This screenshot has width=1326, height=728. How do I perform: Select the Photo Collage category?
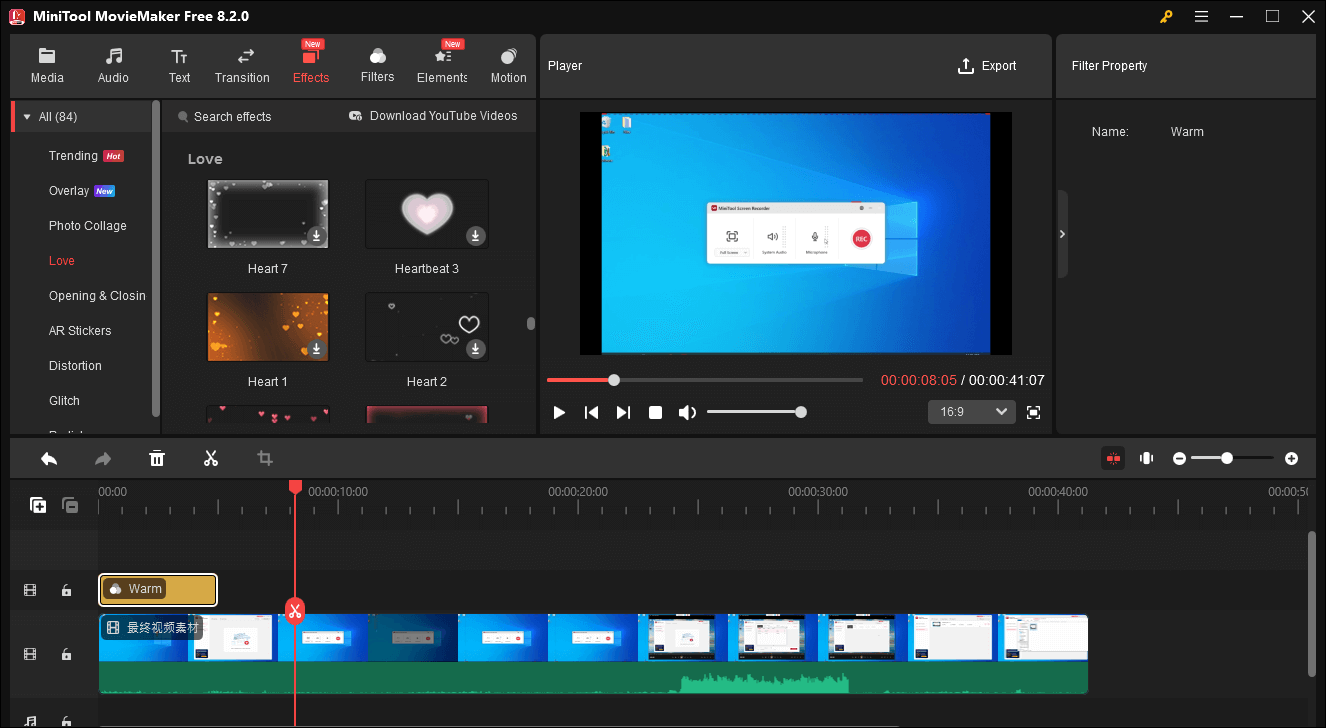coord(88,226)
